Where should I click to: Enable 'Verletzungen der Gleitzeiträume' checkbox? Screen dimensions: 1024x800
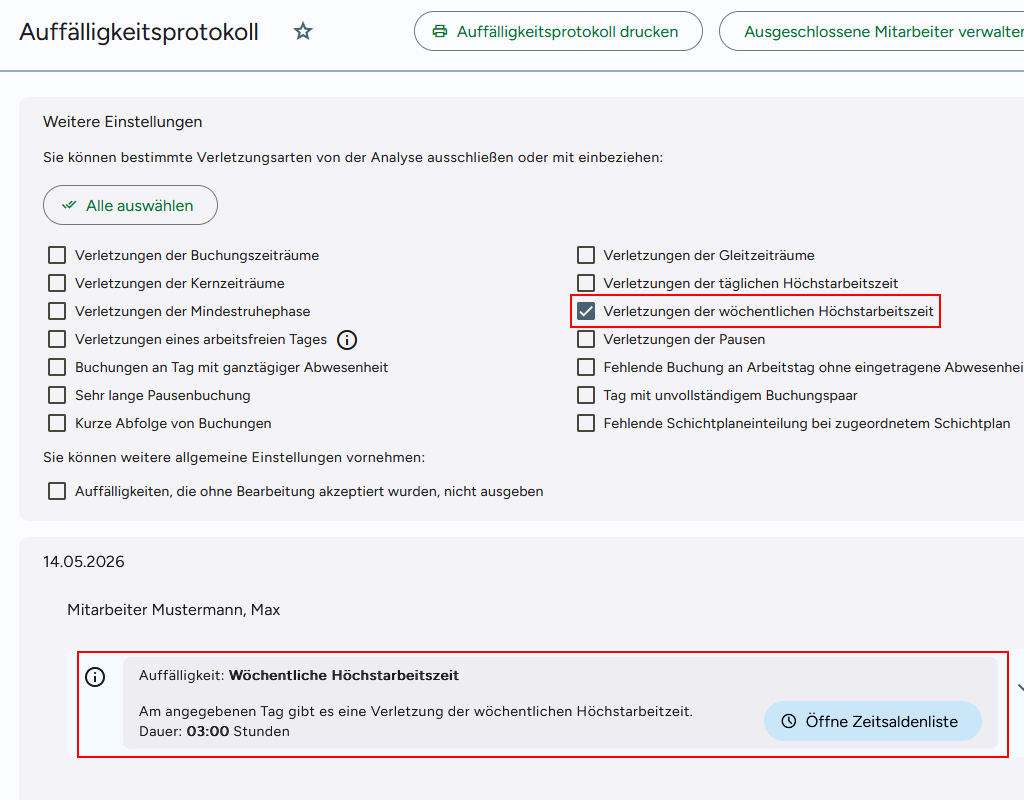click(586, 255)
